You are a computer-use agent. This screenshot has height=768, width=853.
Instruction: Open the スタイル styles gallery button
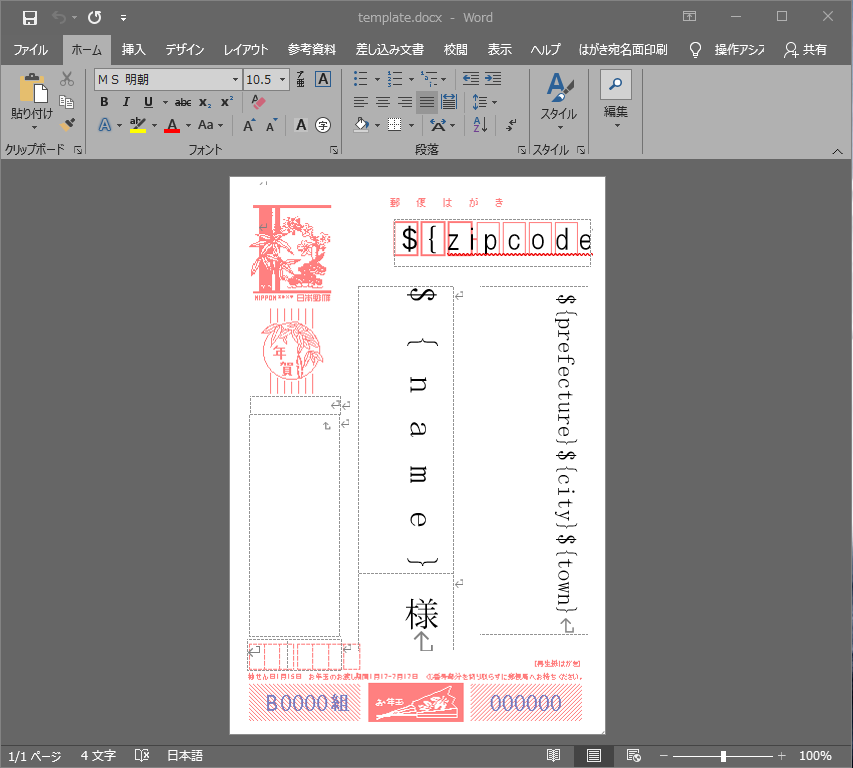tap(559, 101)
